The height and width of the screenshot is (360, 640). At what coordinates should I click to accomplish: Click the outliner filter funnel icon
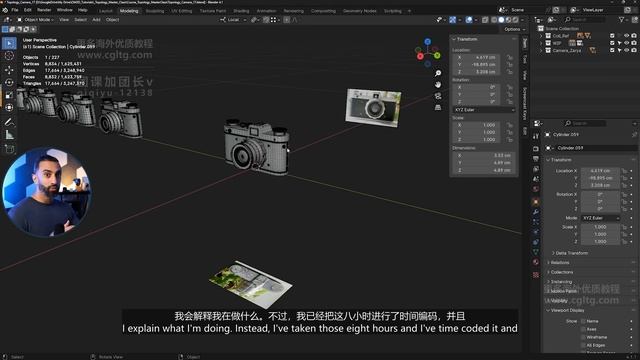click(622, 20)
